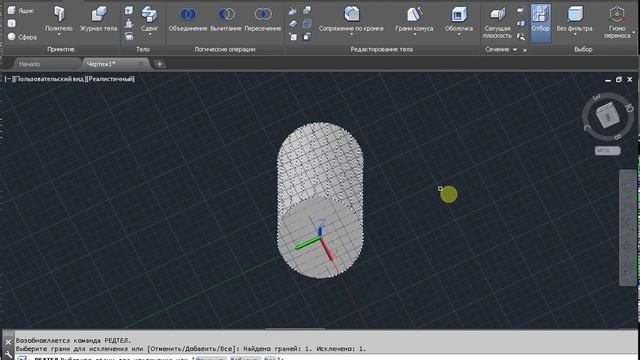Apply the Объединение (Union) operation
This screenshot has width=640, height=360.
(x=188, y=19)
